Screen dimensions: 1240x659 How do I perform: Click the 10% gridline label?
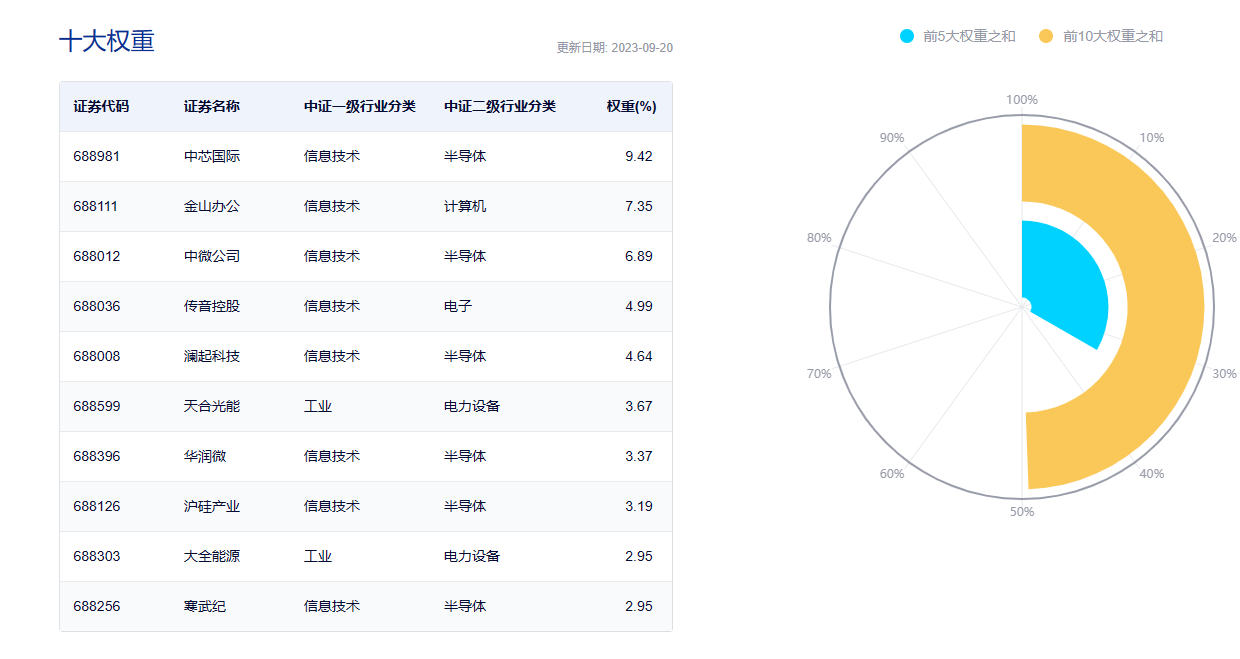click(x=1152, y=137)
